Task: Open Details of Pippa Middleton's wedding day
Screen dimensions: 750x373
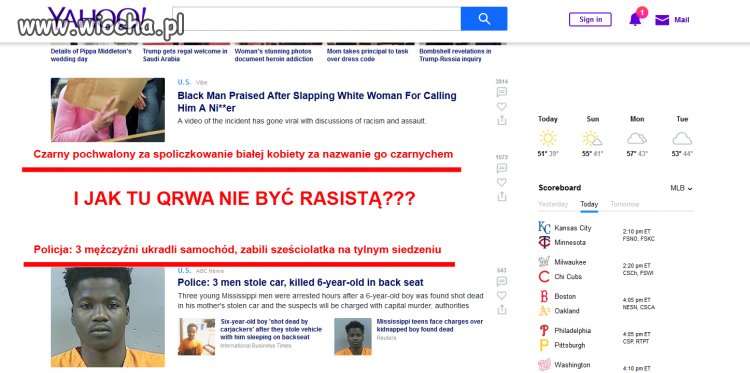Action: point(91,55)
